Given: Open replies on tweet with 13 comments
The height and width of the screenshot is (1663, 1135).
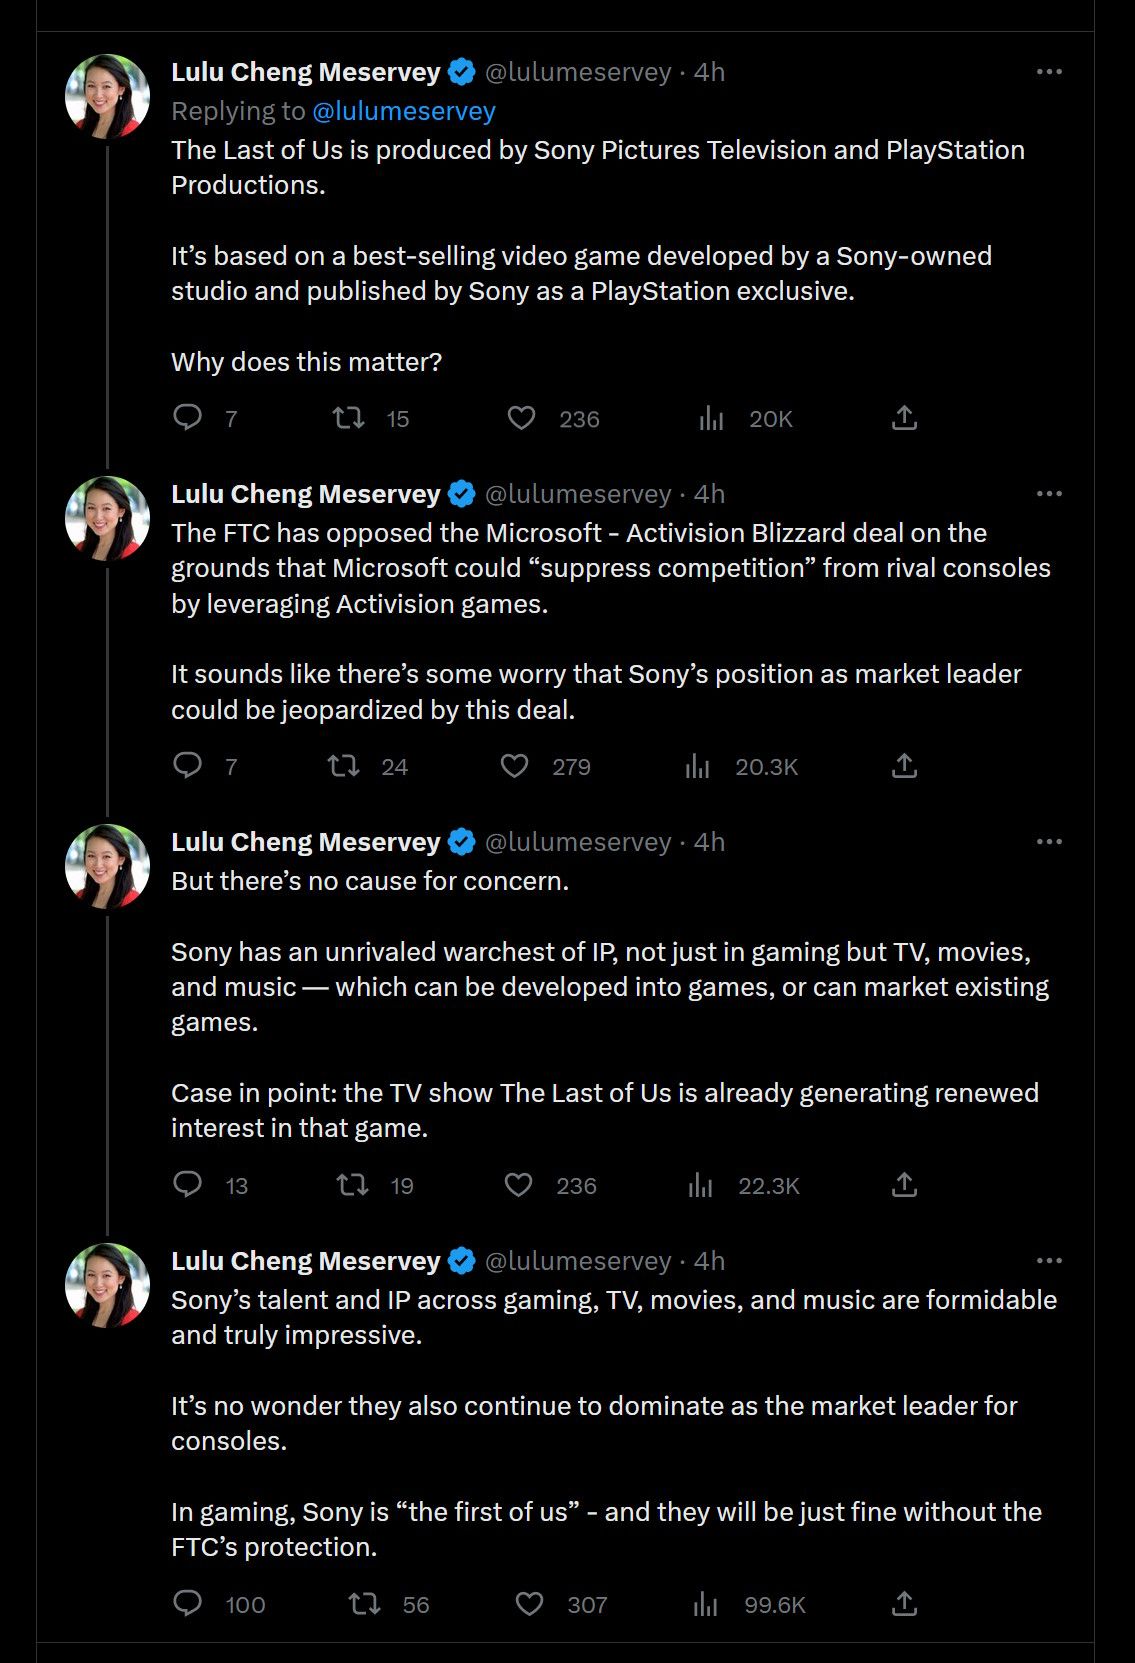Looking at the screenshot, I should [x=188, y=1185].
